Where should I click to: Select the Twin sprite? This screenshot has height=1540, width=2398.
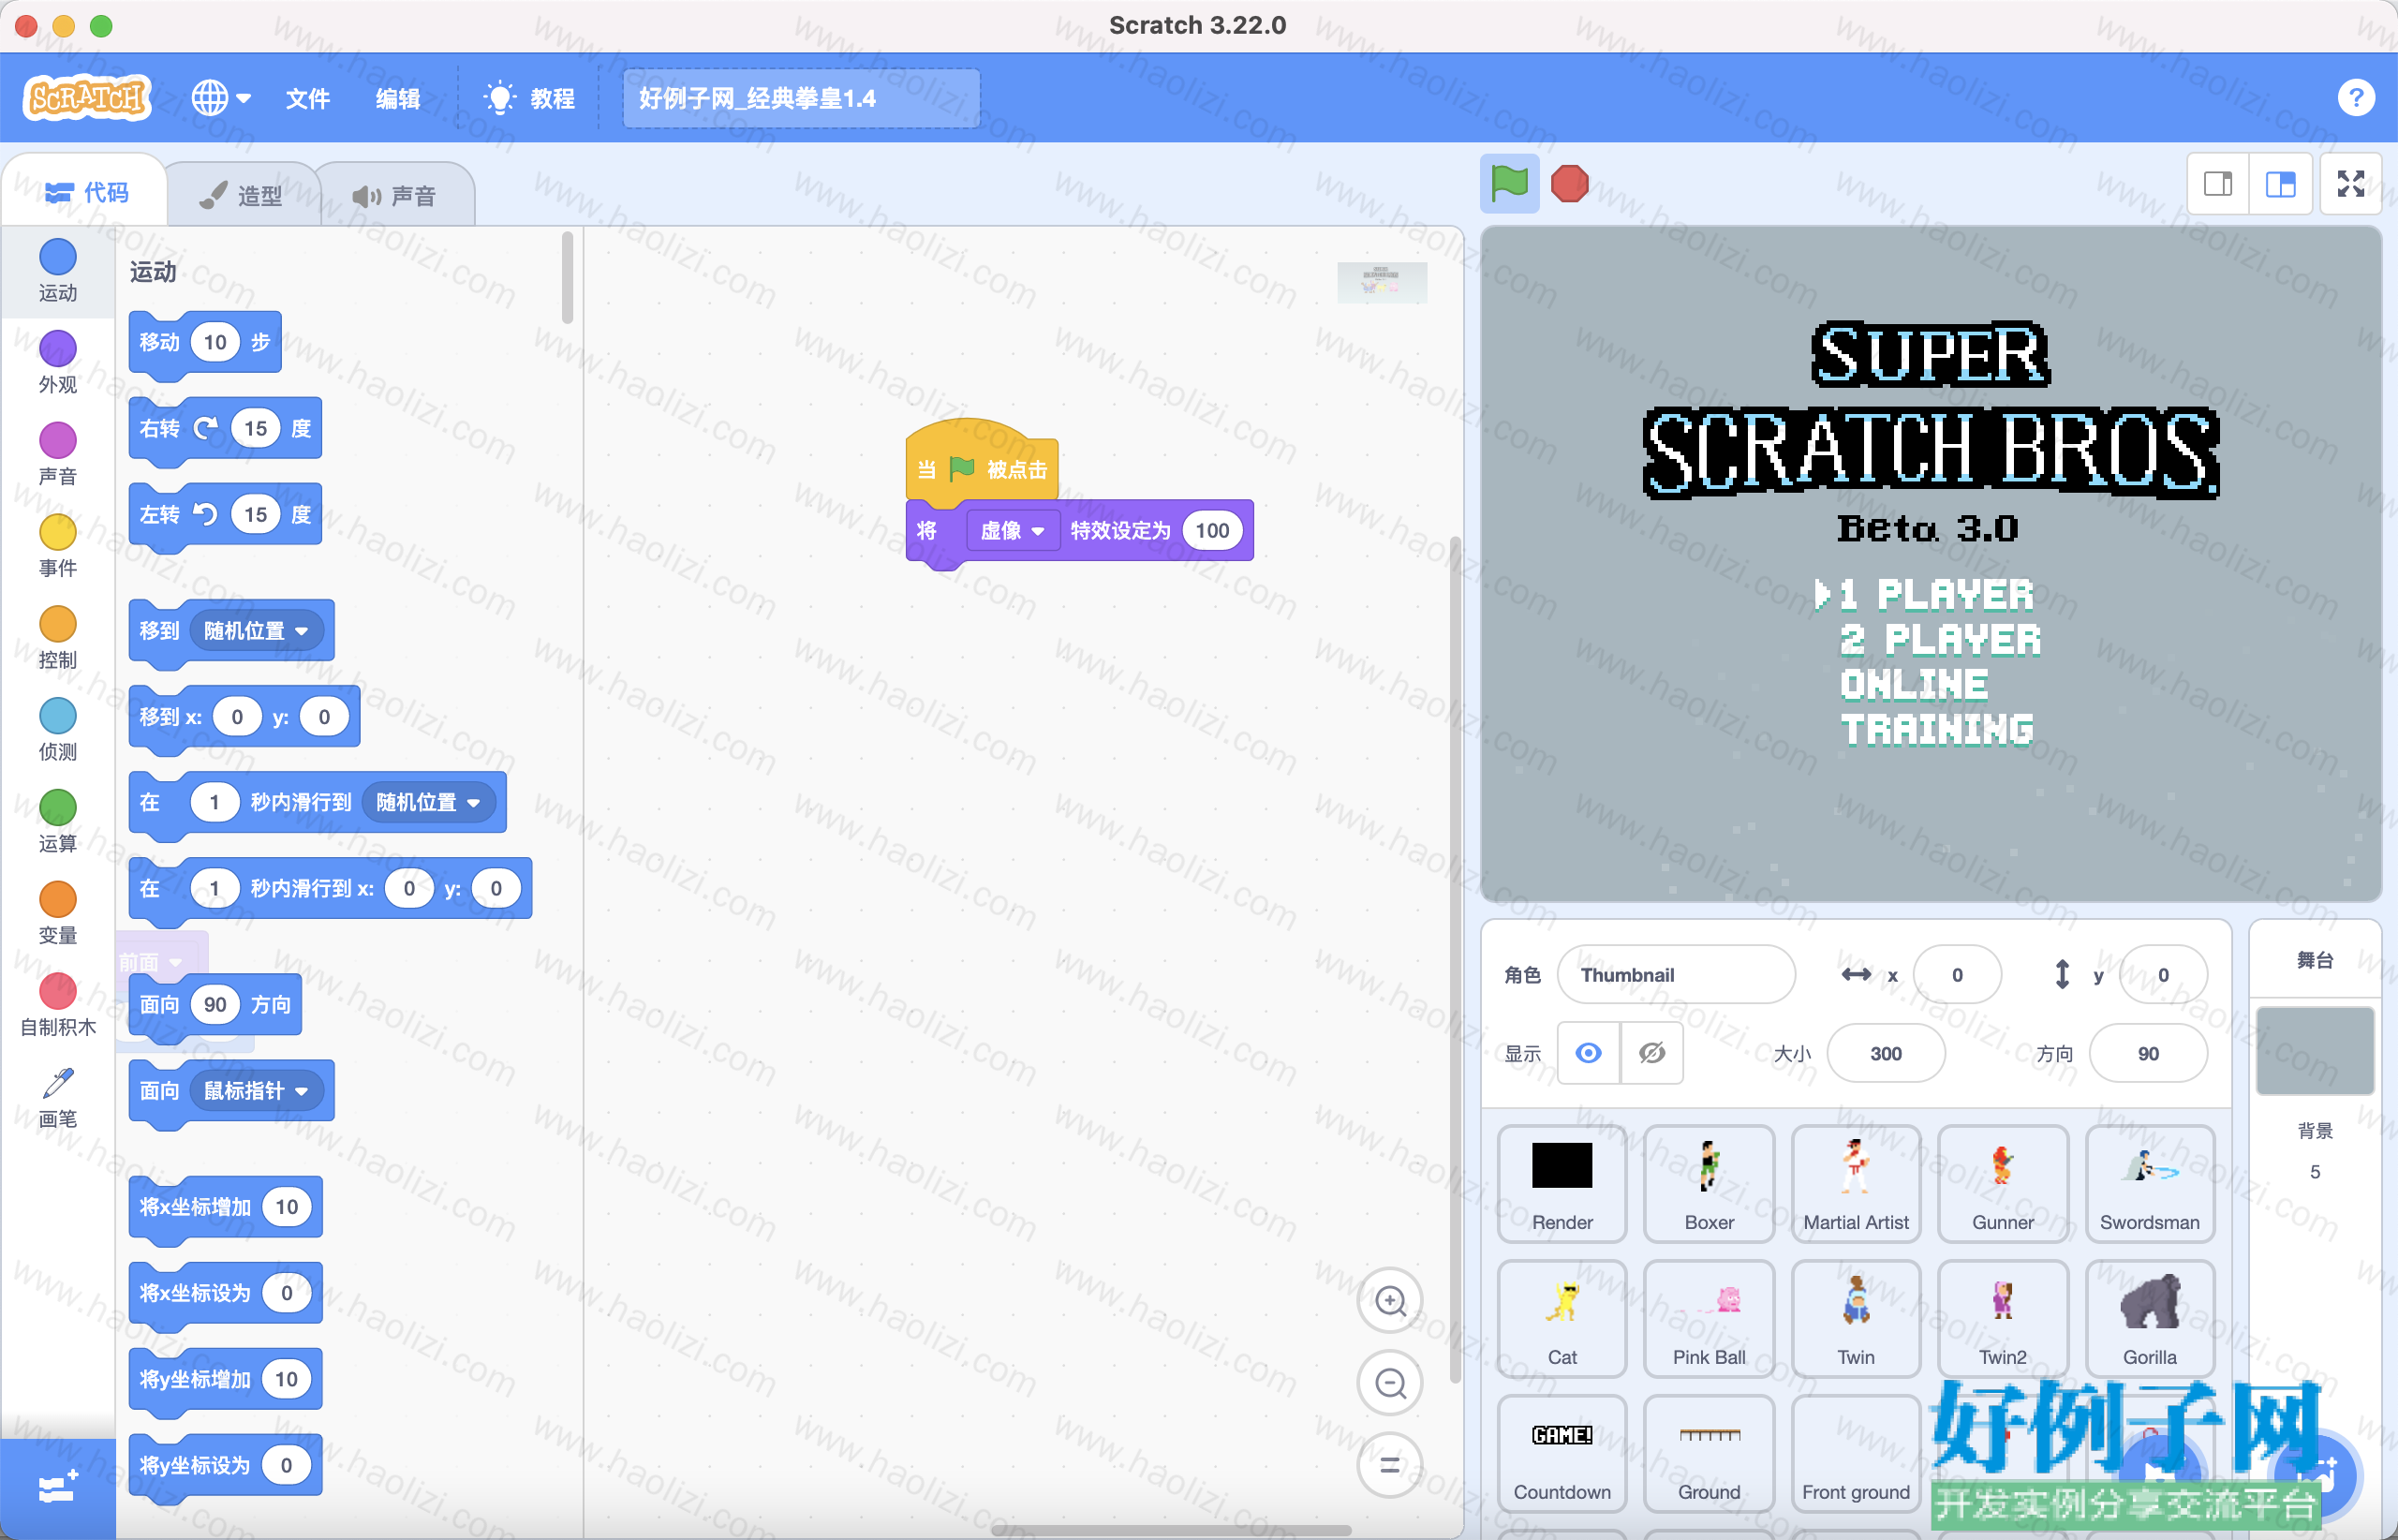(1856, 1319)
